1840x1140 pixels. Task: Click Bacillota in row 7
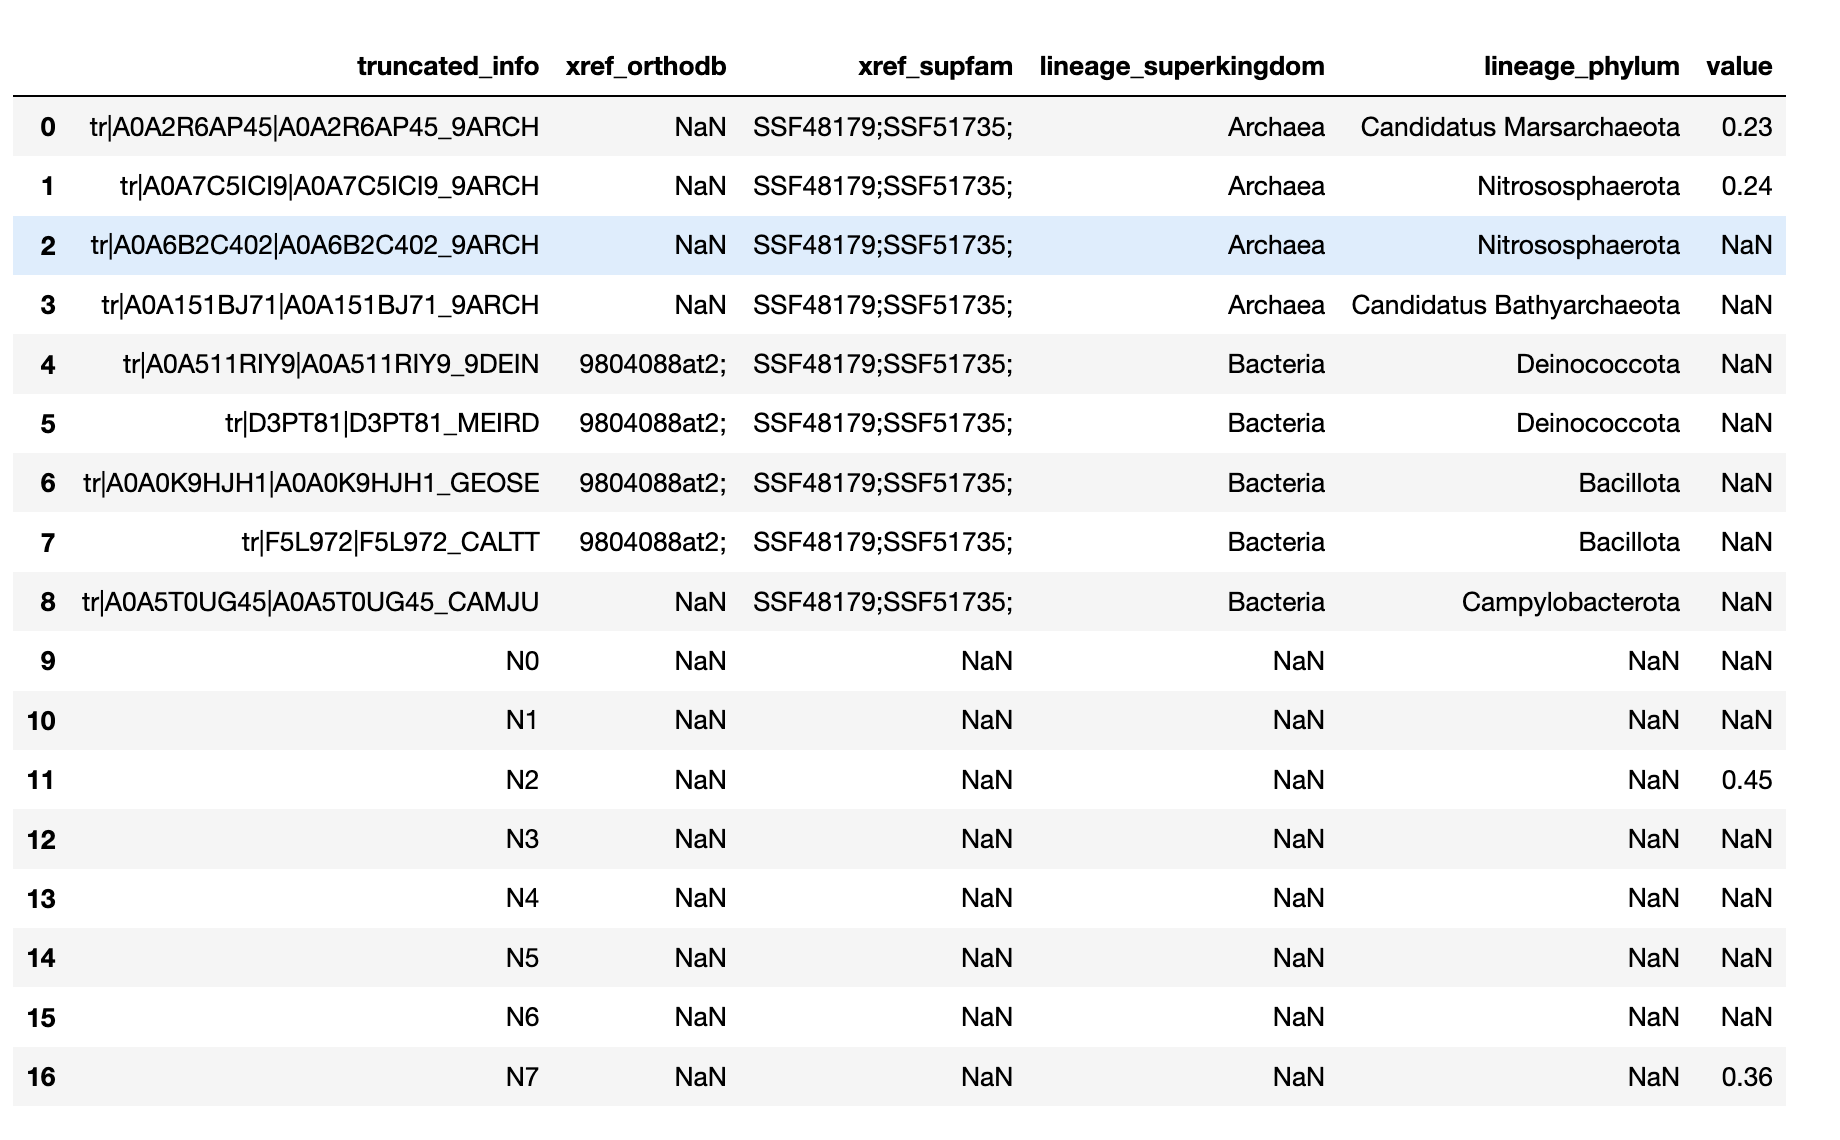tap(1629, 542)
